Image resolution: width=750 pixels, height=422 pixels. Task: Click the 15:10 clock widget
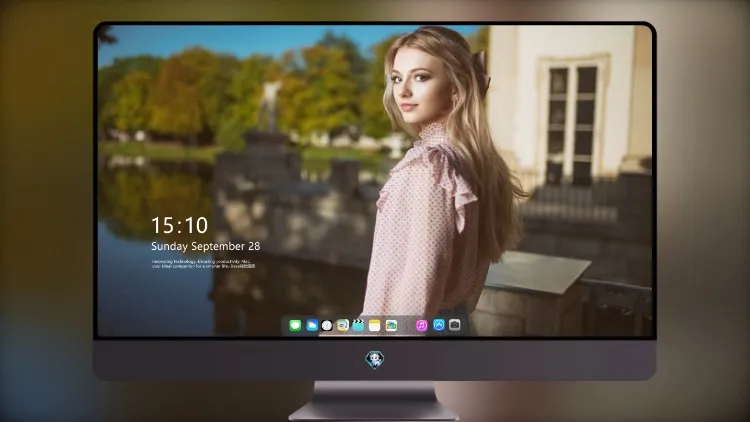click(179, 225)
